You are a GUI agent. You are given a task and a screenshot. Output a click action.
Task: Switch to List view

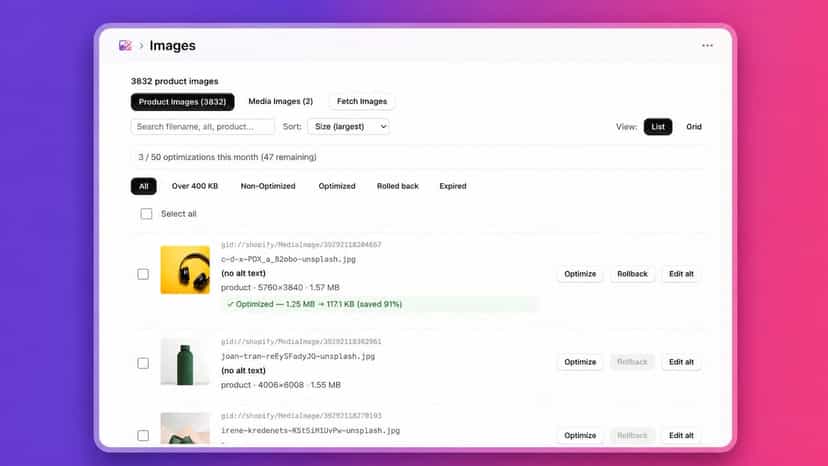(x=657, y=127)
